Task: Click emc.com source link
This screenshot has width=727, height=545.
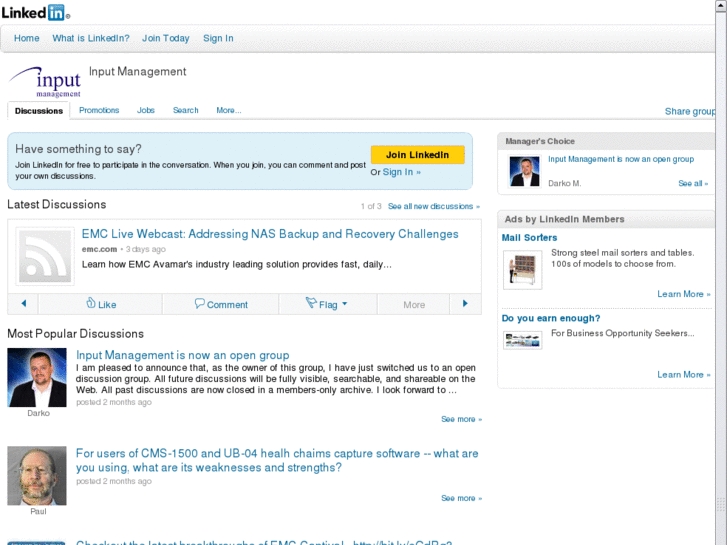Action: point(99,249)
